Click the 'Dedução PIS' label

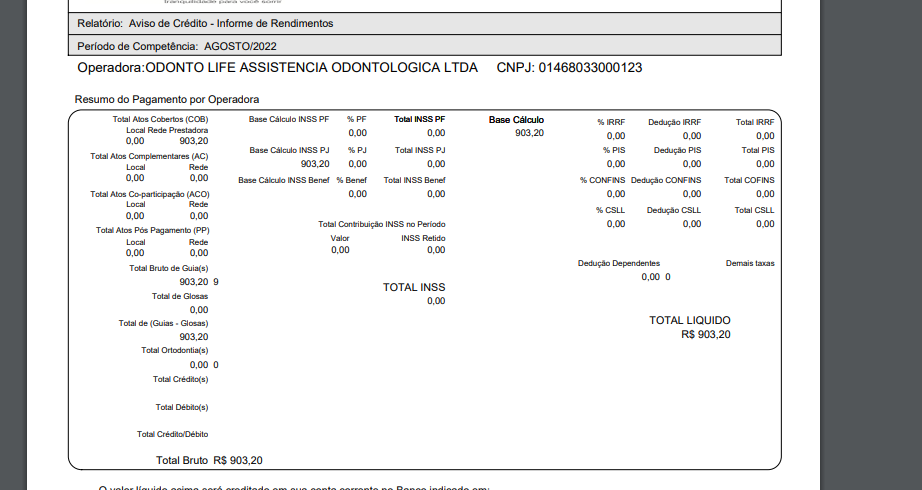677,151
